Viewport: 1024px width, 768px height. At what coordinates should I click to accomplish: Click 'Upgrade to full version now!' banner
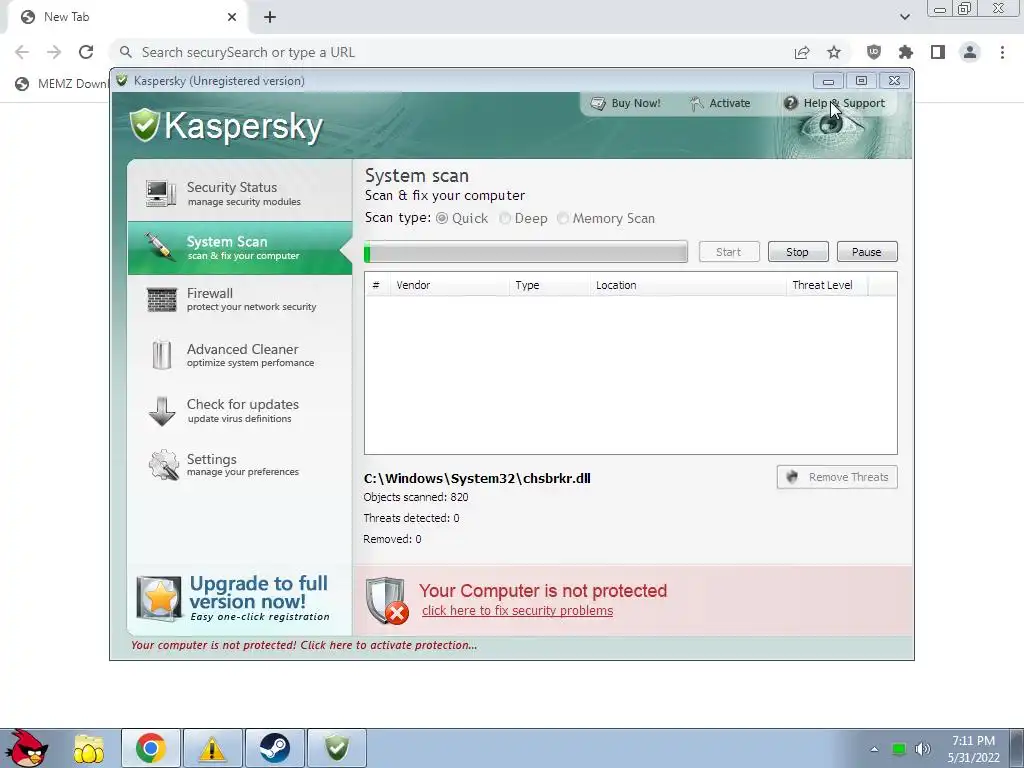click(240, 598)
